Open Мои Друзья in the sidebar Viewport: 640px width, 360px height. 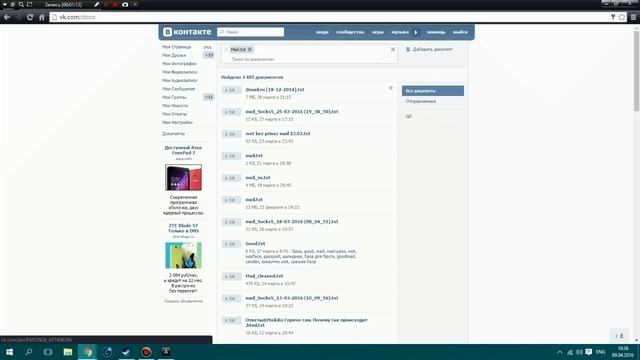point(174,55)
